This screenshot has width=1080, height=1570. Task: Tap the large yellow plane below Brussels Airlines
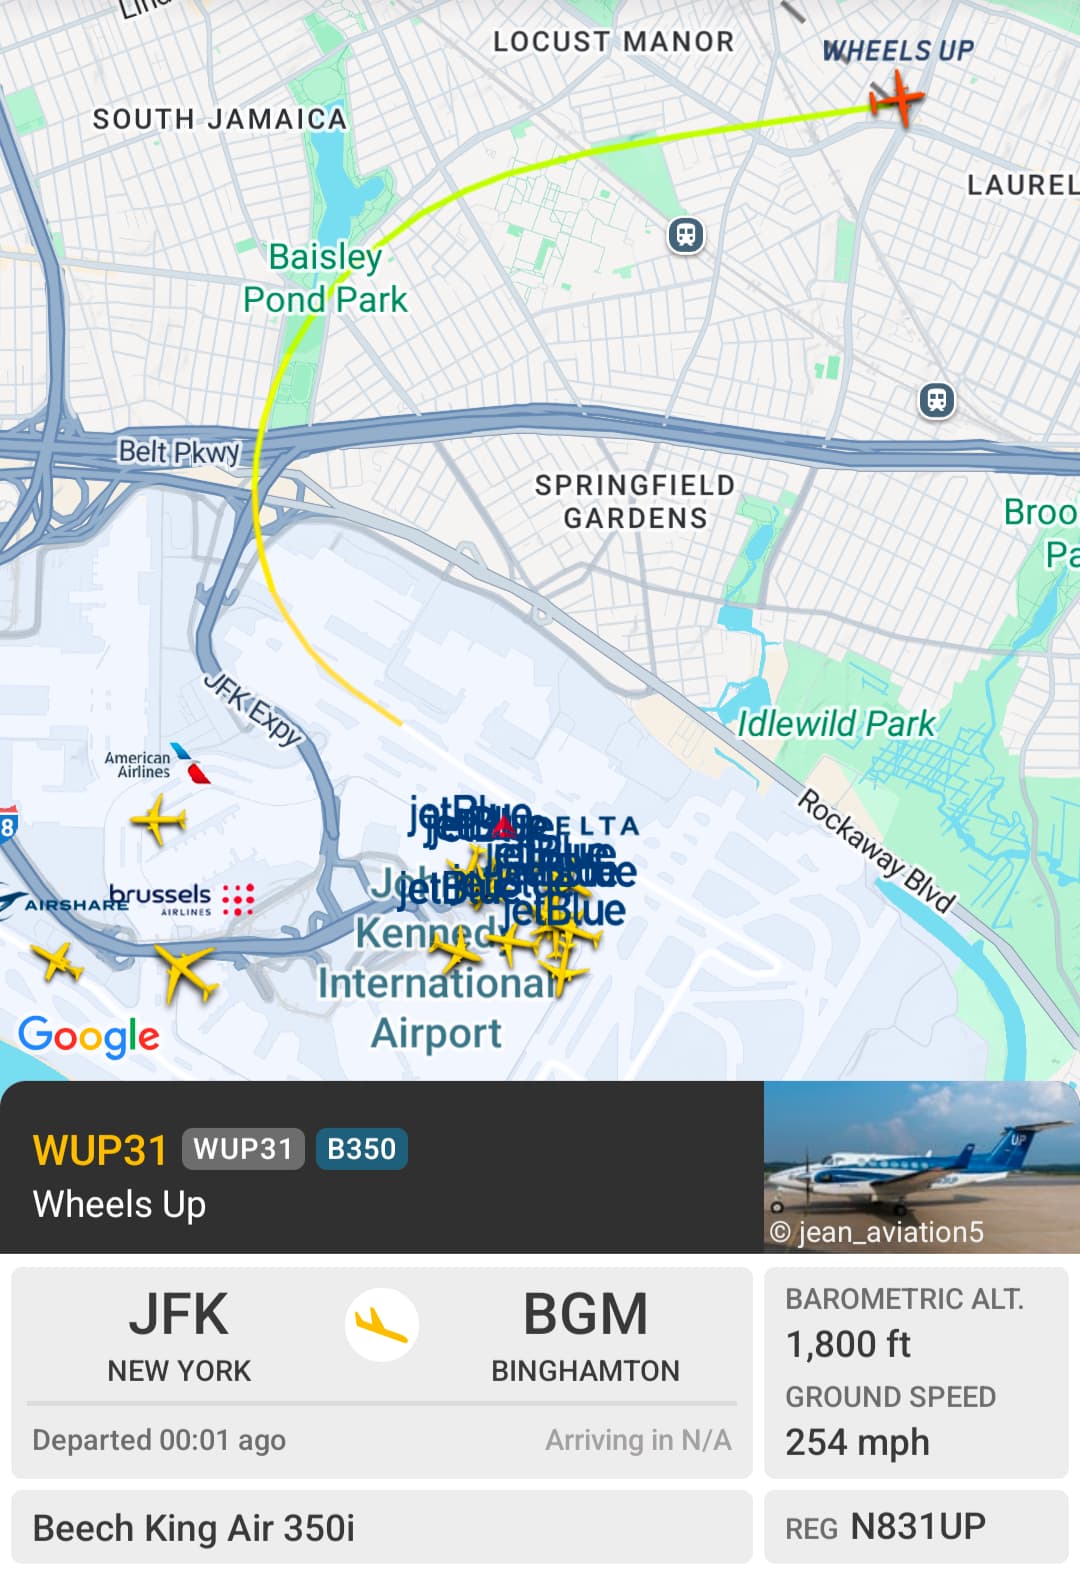[186, 973]
